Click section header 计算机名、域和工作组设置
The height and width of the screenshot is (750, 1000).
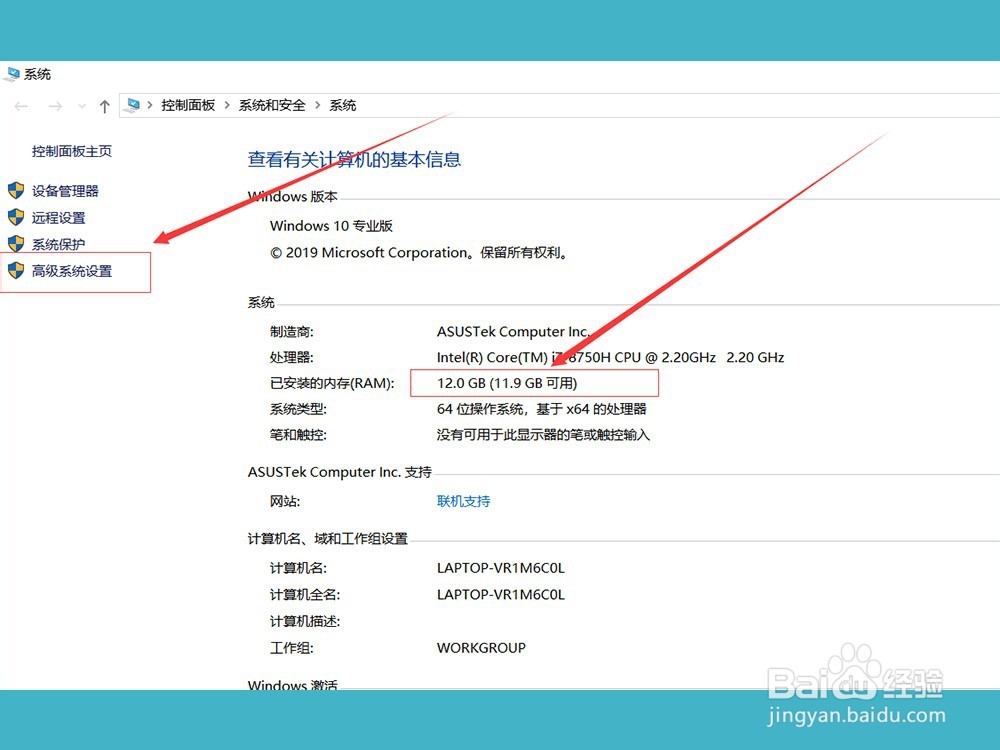tap(328, 539)
